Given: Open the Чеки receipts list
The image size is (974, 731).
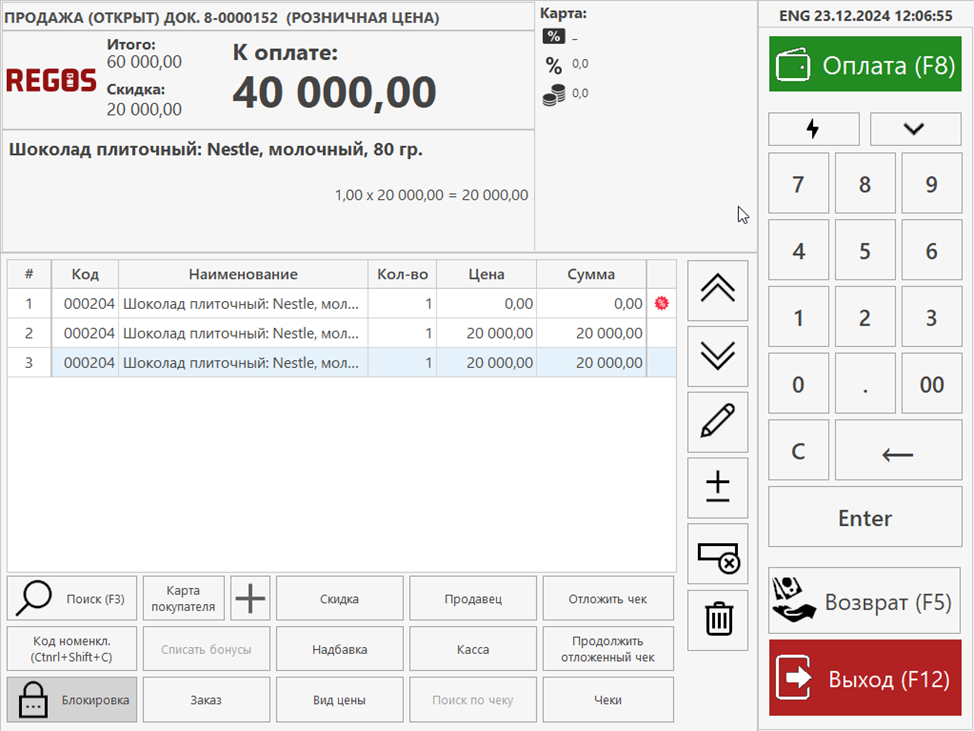Looking at the screenshot, I should coord(607,700).
